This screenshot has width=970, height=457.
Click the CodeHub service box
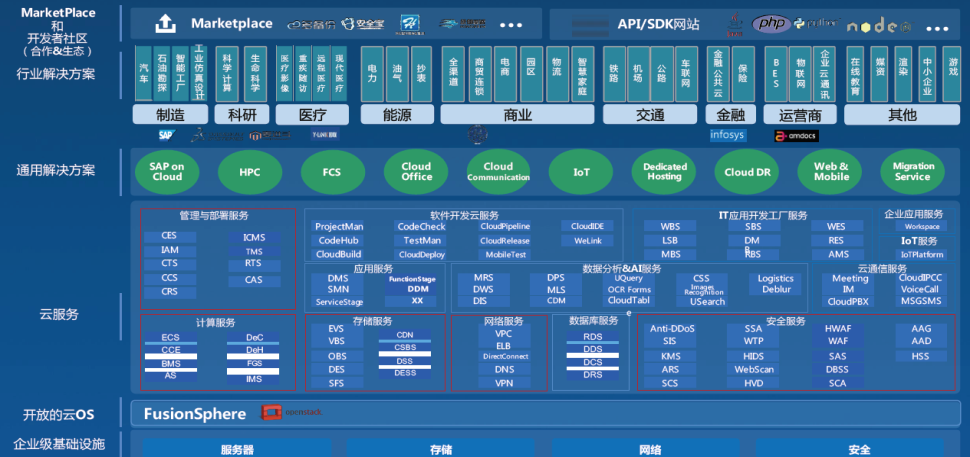click(338, 241)
